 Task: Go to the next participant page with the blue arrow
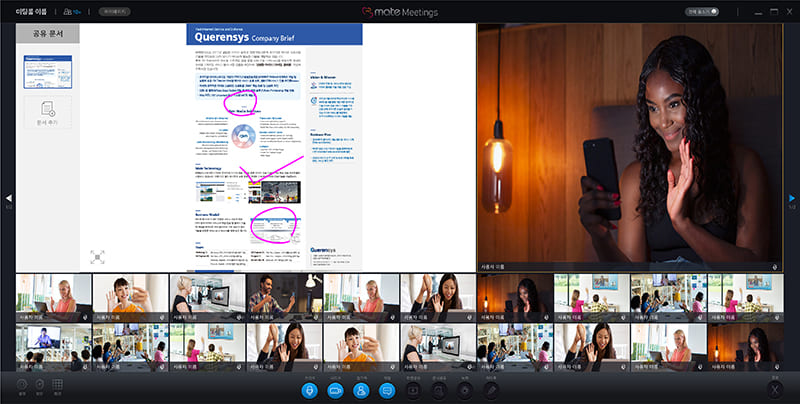792,198
